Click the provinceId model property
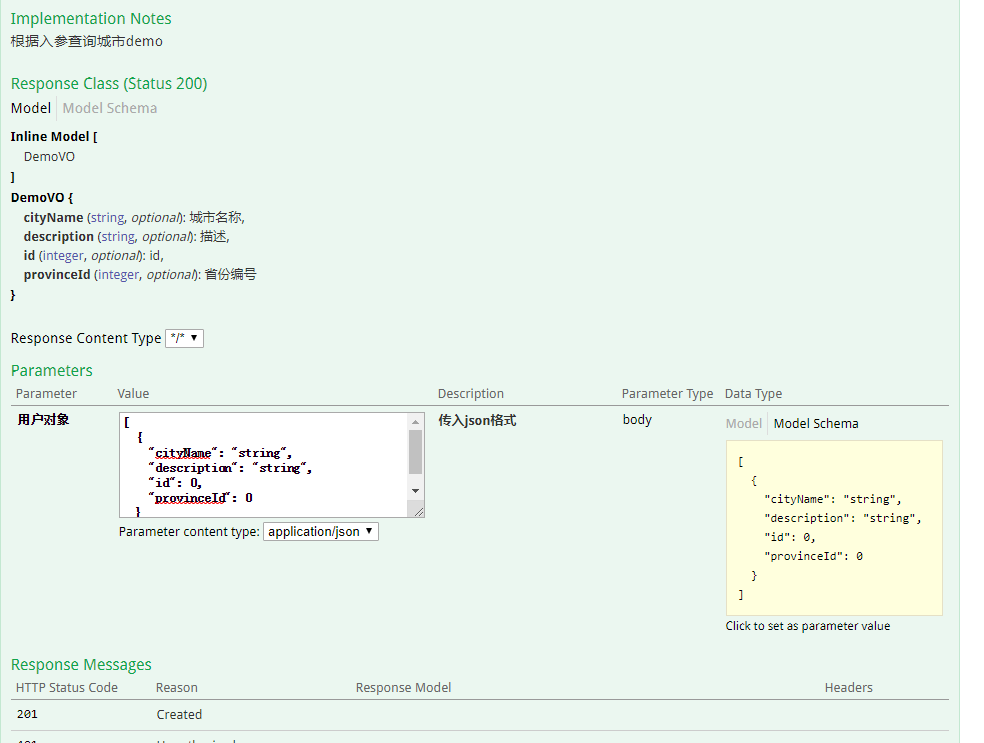984x743 pixels. click(57, 274)
